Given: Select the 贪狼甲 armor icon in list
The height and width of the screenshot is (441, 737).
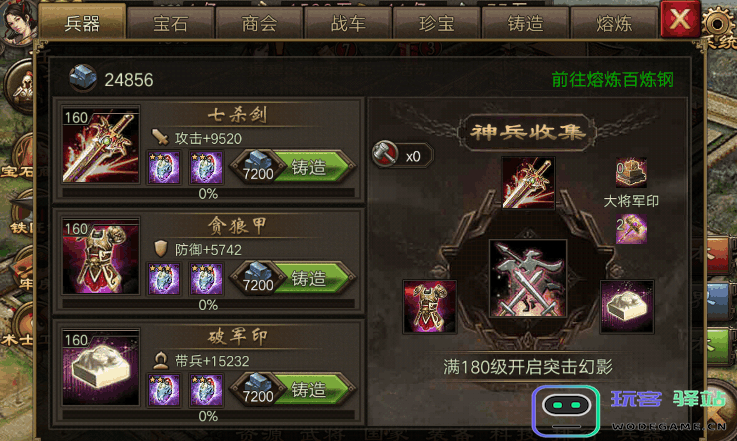Looking at the screenshot, I should coord(101,256).
